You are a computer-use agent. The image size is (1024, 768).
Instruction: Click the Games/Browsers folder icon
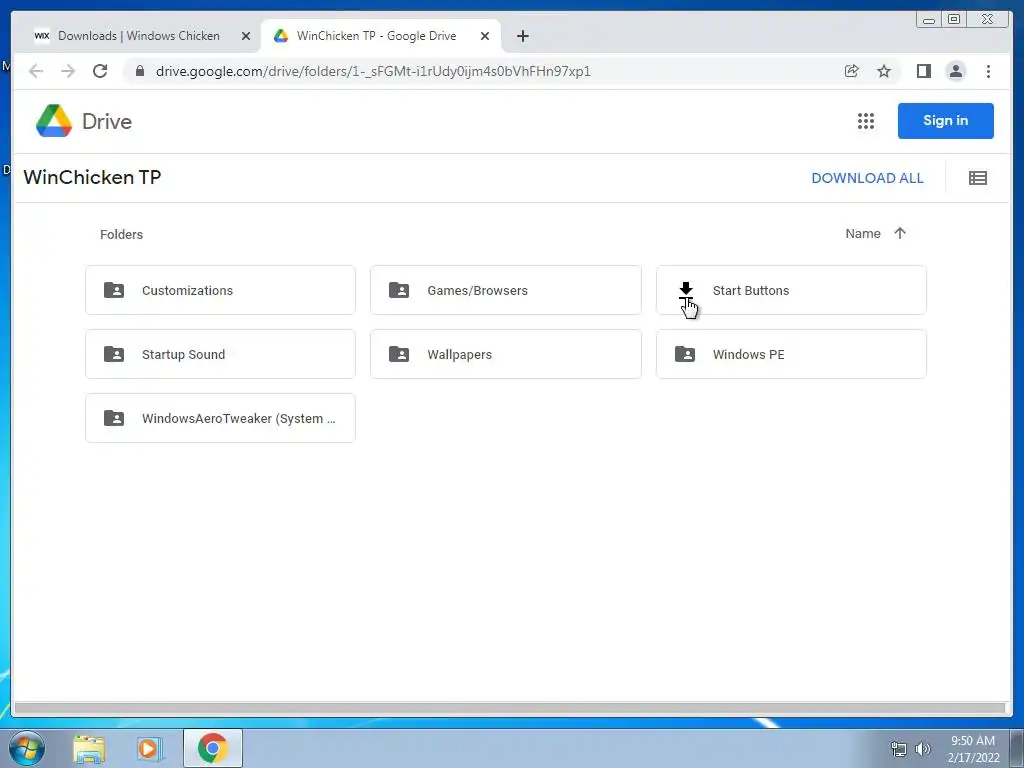[399, 290]
